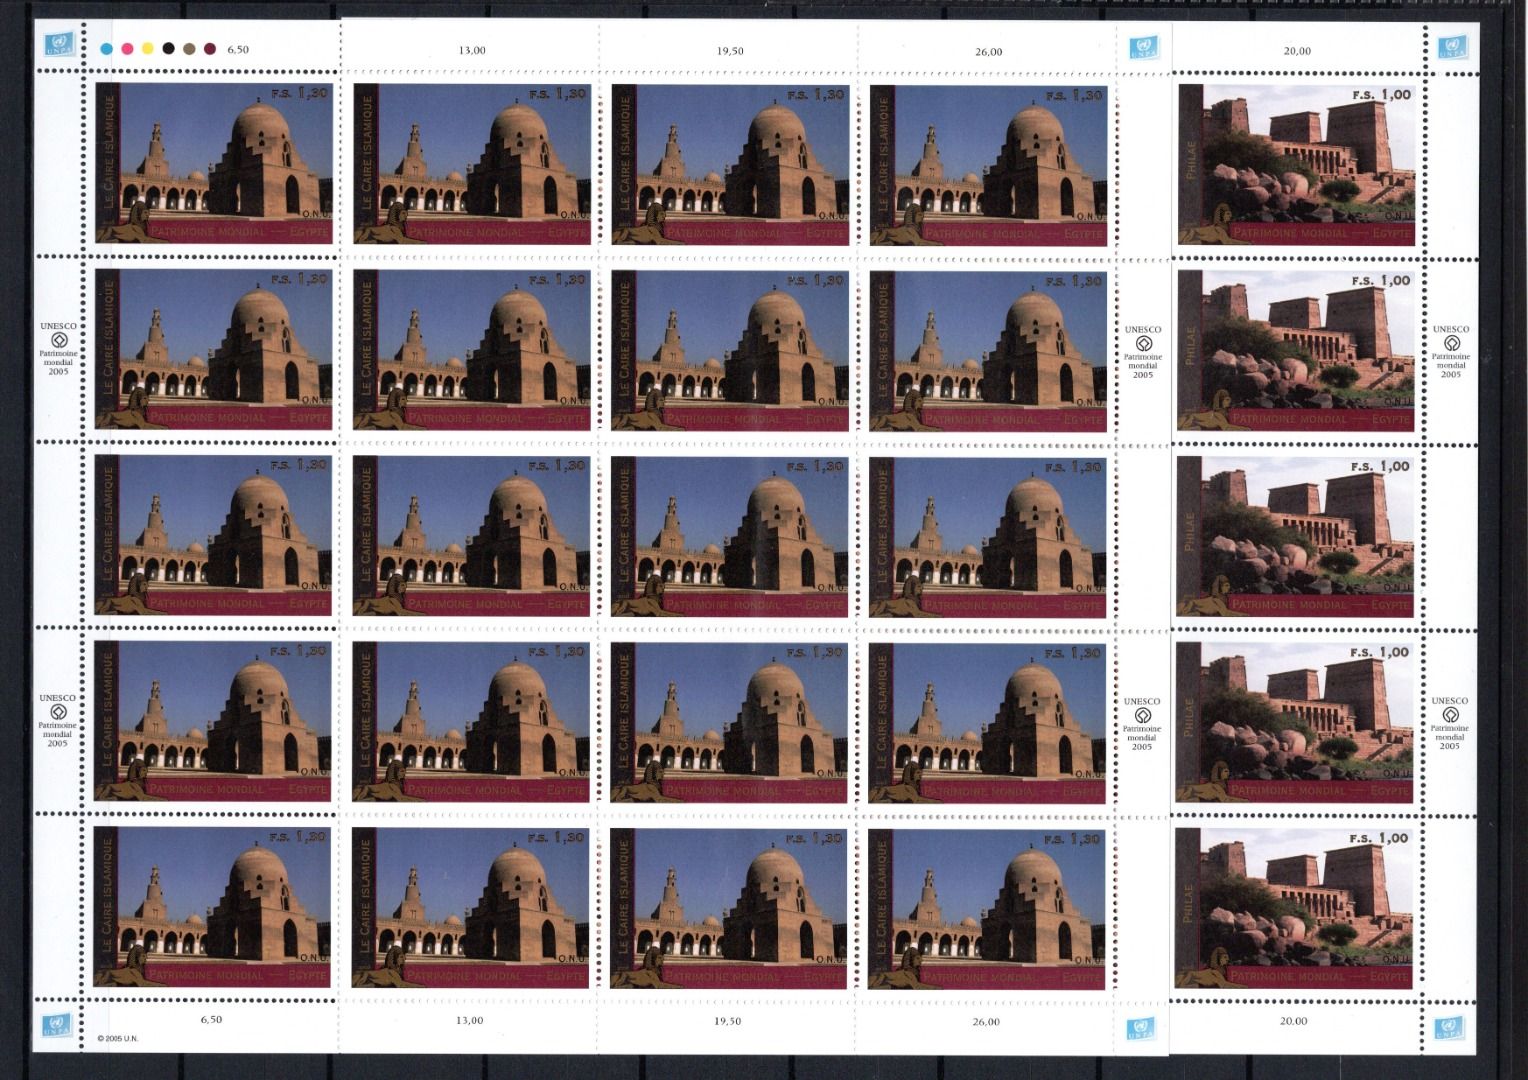Select the bottom Philae stamp
This screenshot has width=1528, height=1080.
pos(1293,909)
